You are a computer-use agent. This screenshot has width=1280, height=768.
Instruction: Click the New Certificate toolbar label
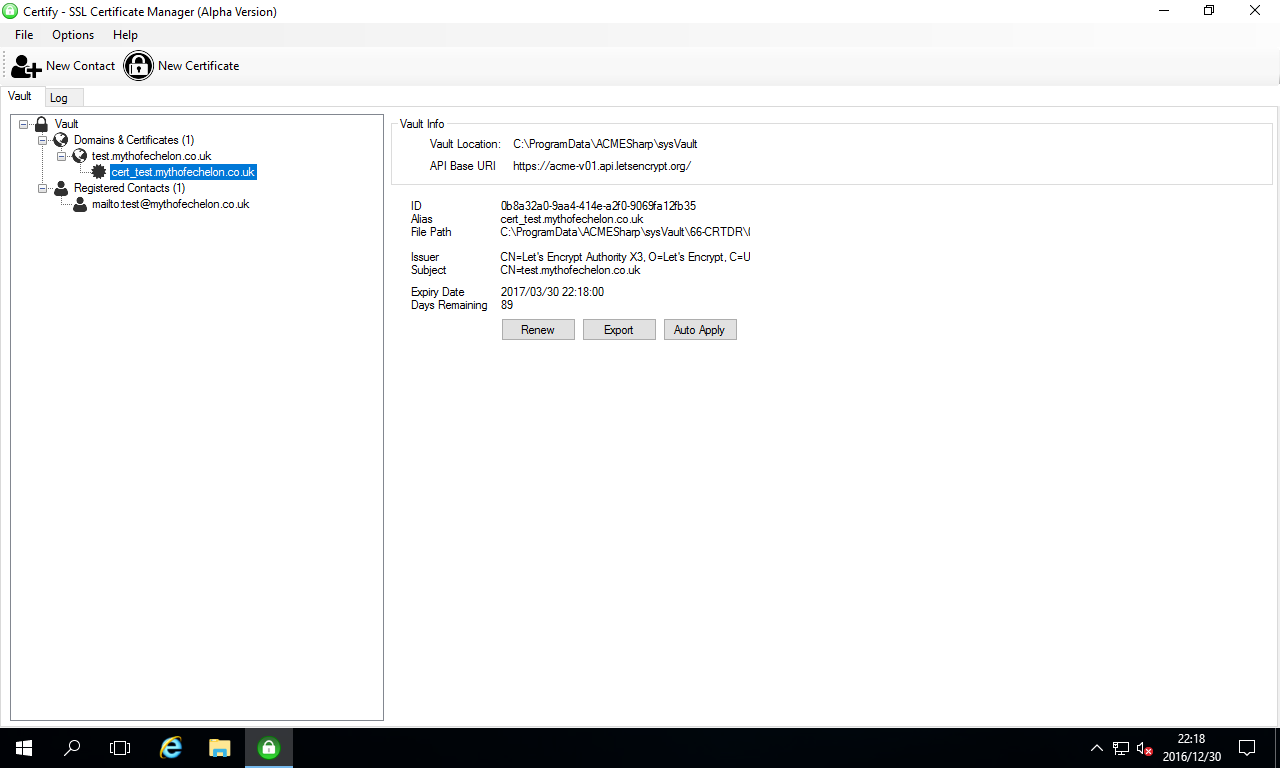(x=199, y=66)
